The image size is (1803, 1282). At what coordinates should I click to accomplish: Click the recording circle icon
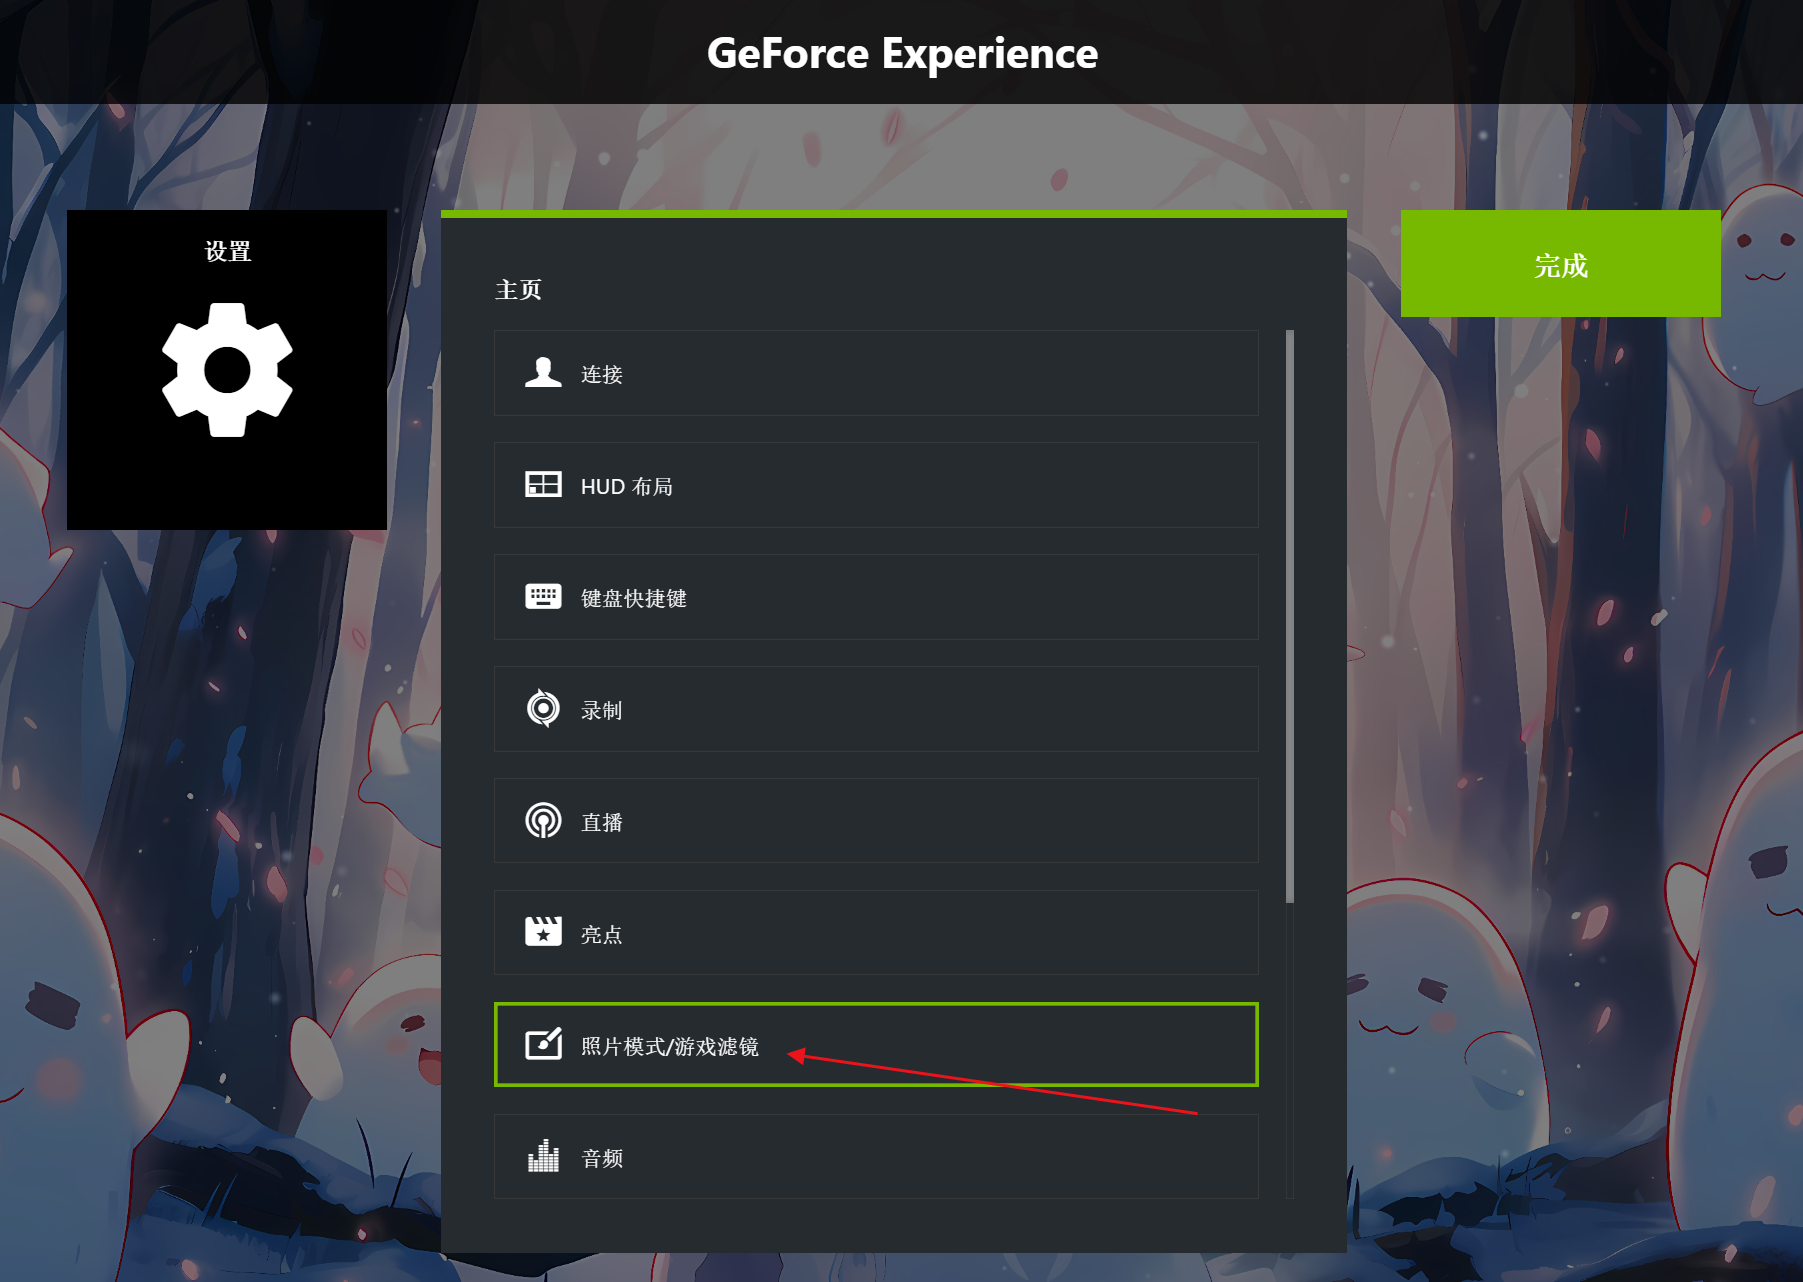pyautogui.click(x=543, y=709)
